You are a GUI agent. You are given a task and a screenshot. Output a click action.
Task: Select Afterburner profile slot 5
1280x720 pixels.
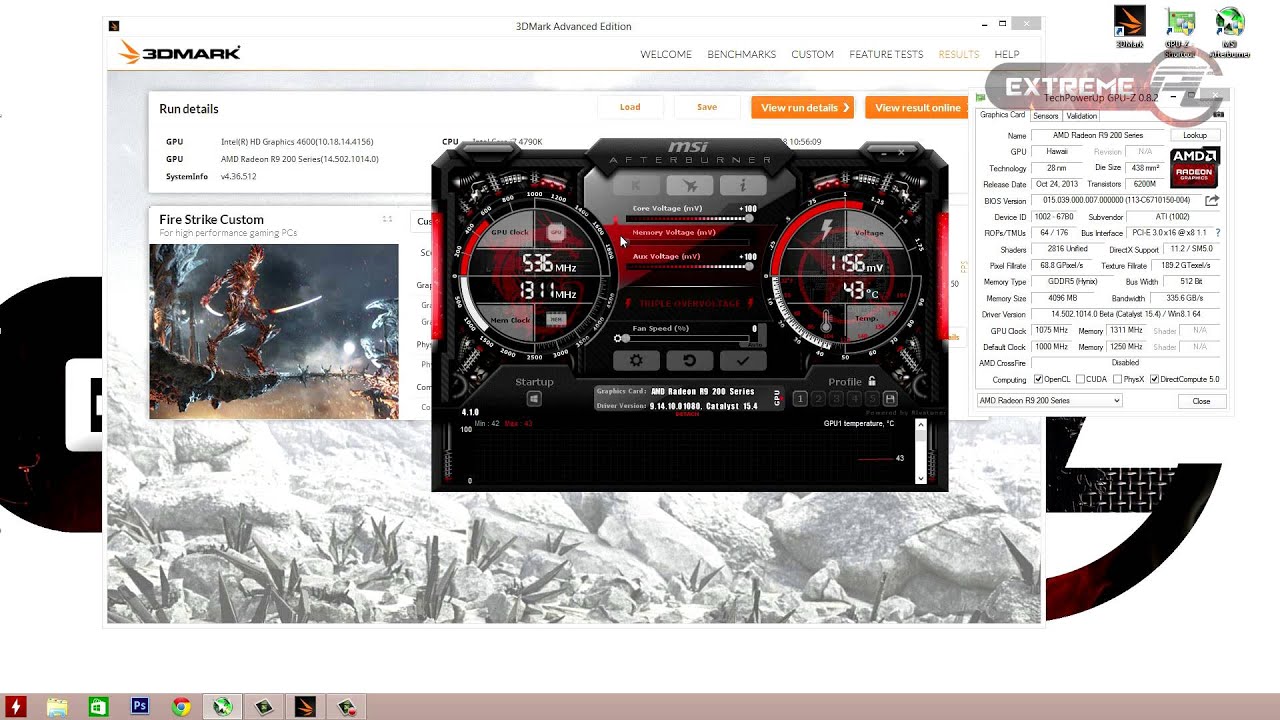872,399
